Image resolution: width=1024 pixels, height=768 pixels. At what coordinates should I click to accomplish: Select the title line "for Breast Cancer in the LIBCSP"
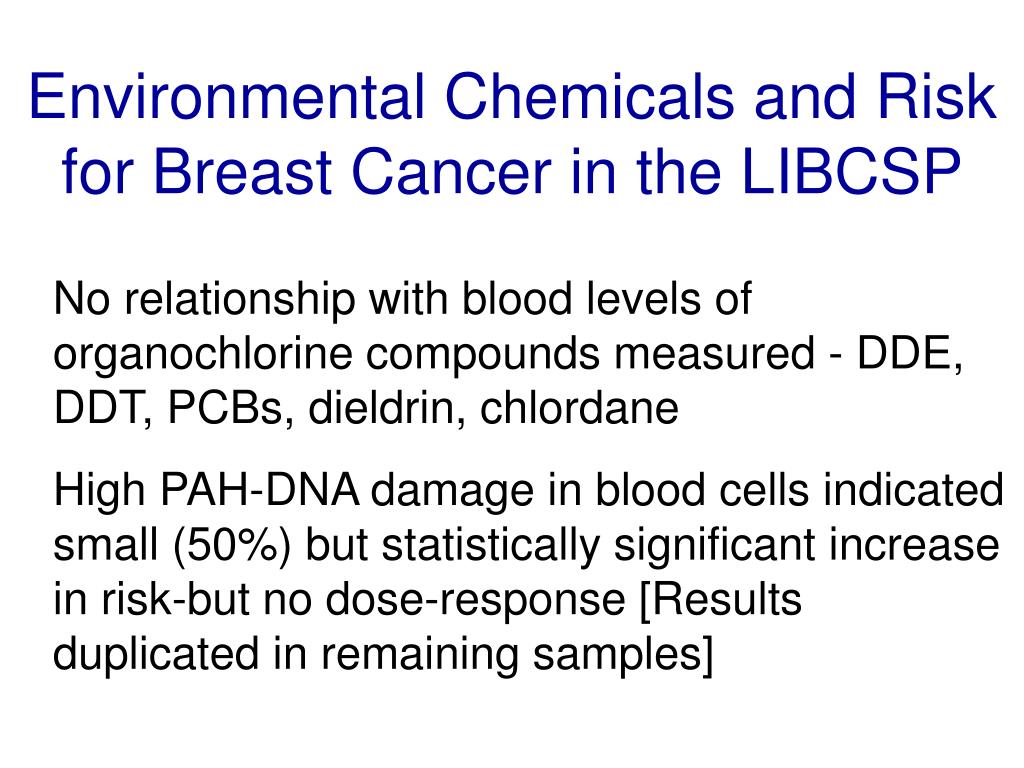(511, 172)
